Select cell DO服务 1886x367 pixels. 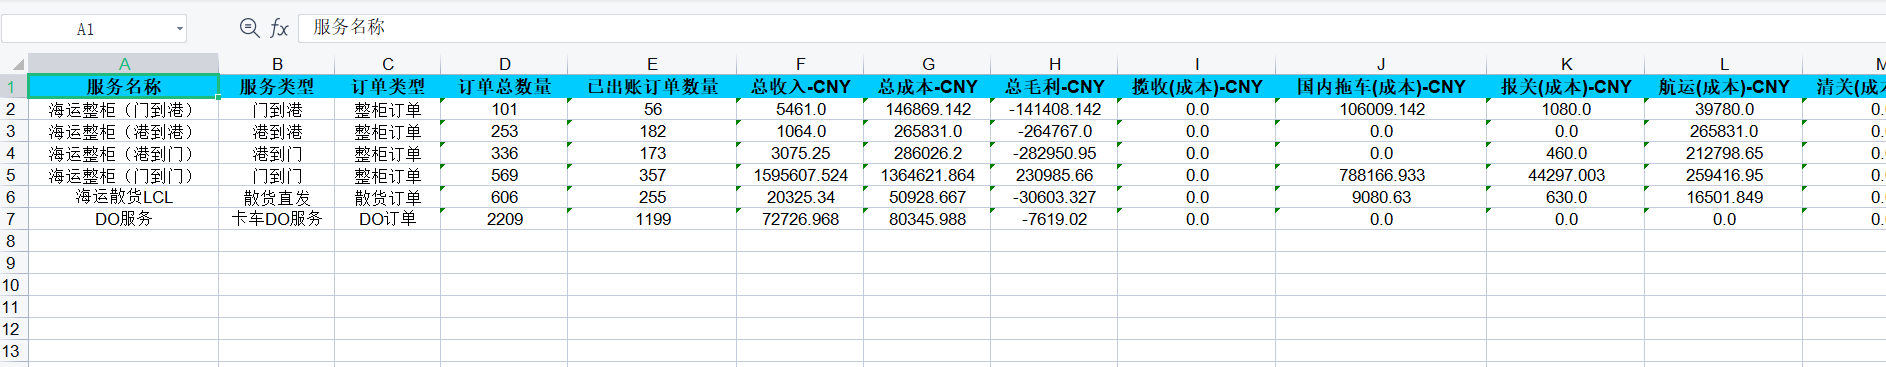124,219
